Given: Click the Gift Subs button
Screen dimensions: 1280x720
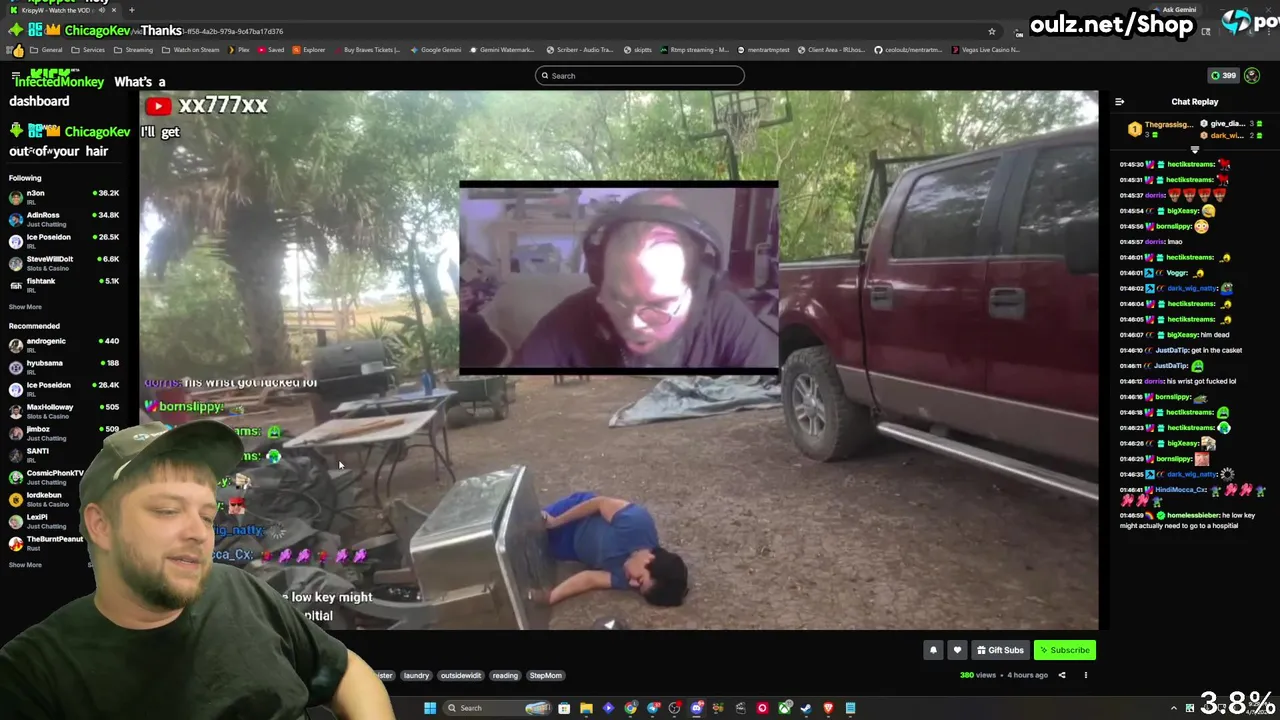Looking at the screenshot, I should 1000,650.
